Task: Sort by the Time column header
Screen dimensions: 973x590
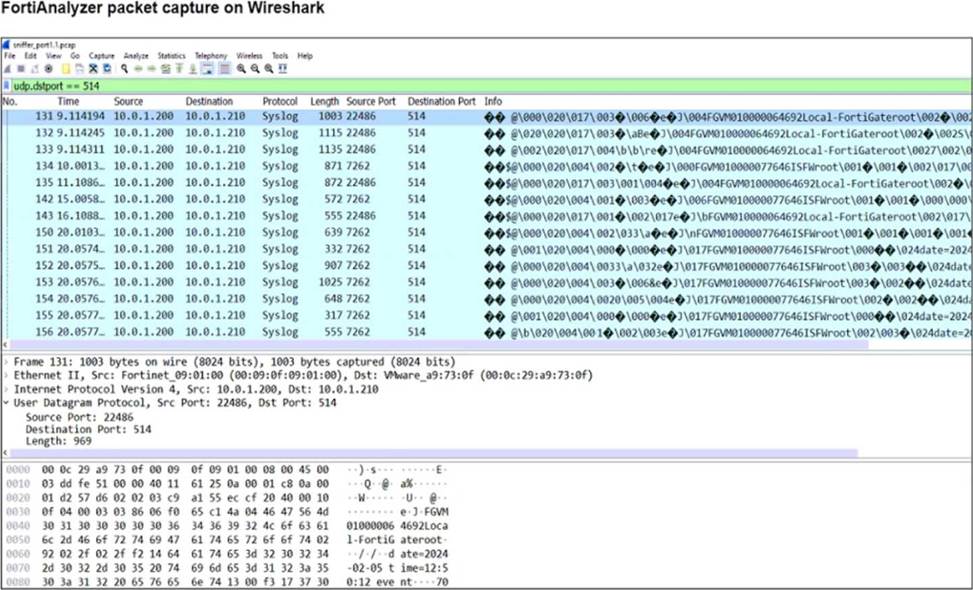Action: point(68,101)
